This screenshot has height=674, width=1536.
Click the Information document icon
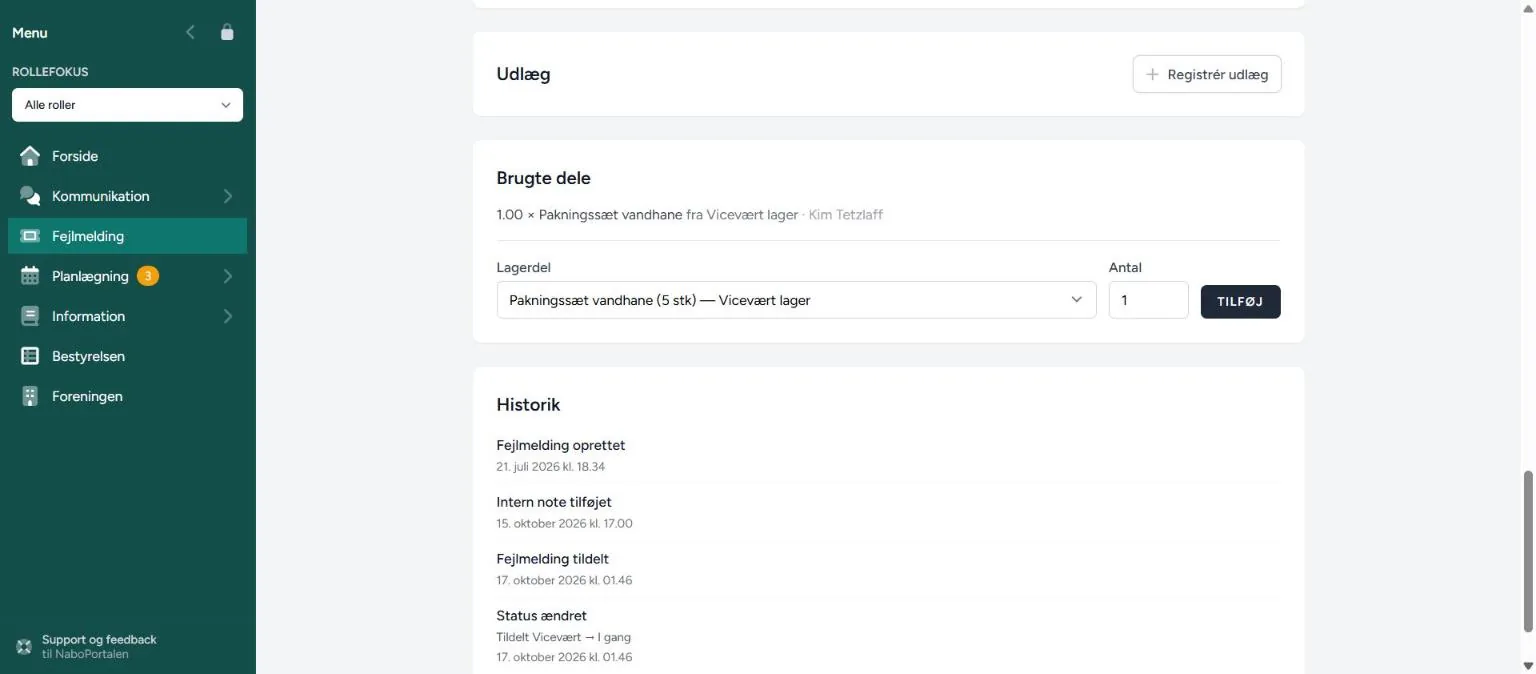(30, 316)
